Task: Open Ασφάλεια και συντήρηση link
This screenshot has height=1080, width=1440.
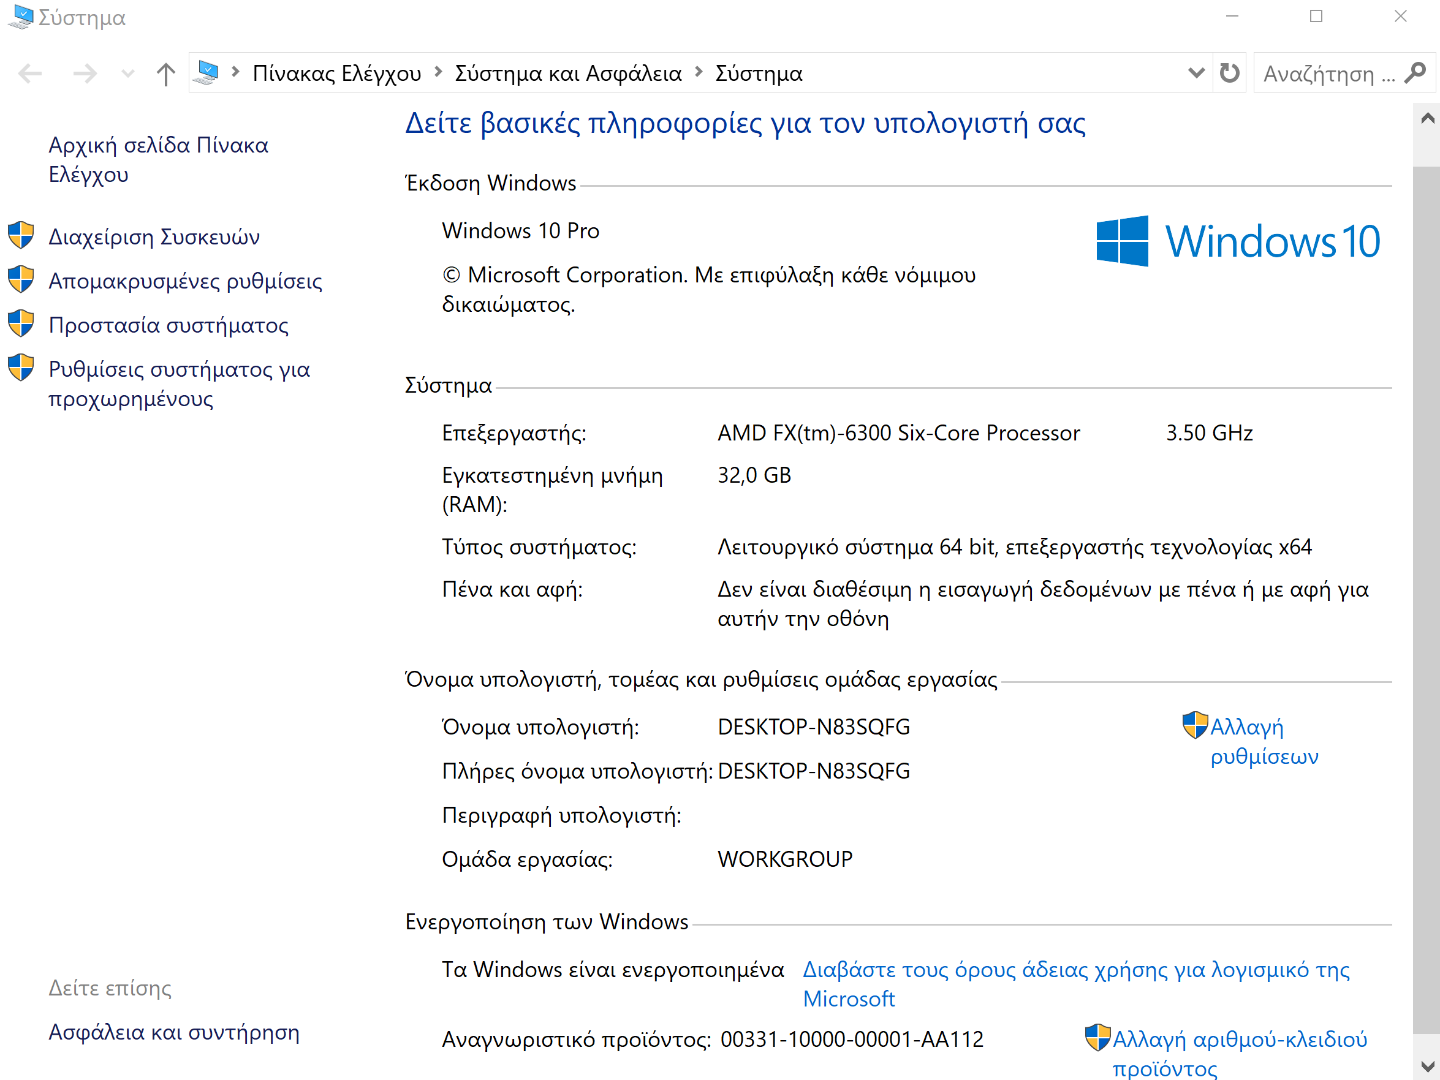Action: tap(174, 1032)
